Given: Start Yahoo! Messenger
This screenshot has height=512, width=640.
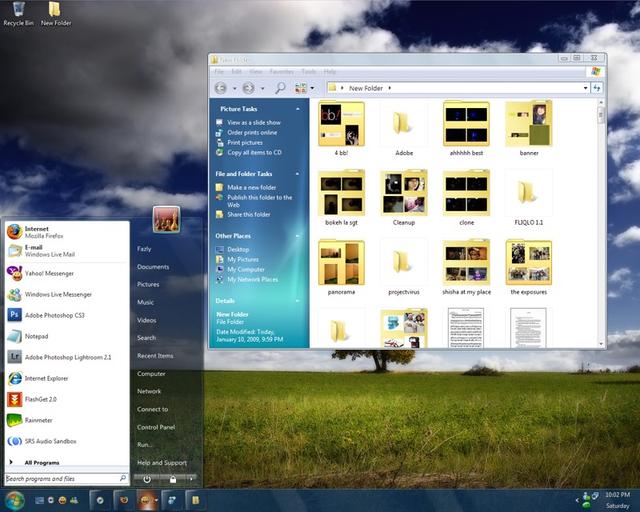Looking at the screenshot, I should point(50,272).
